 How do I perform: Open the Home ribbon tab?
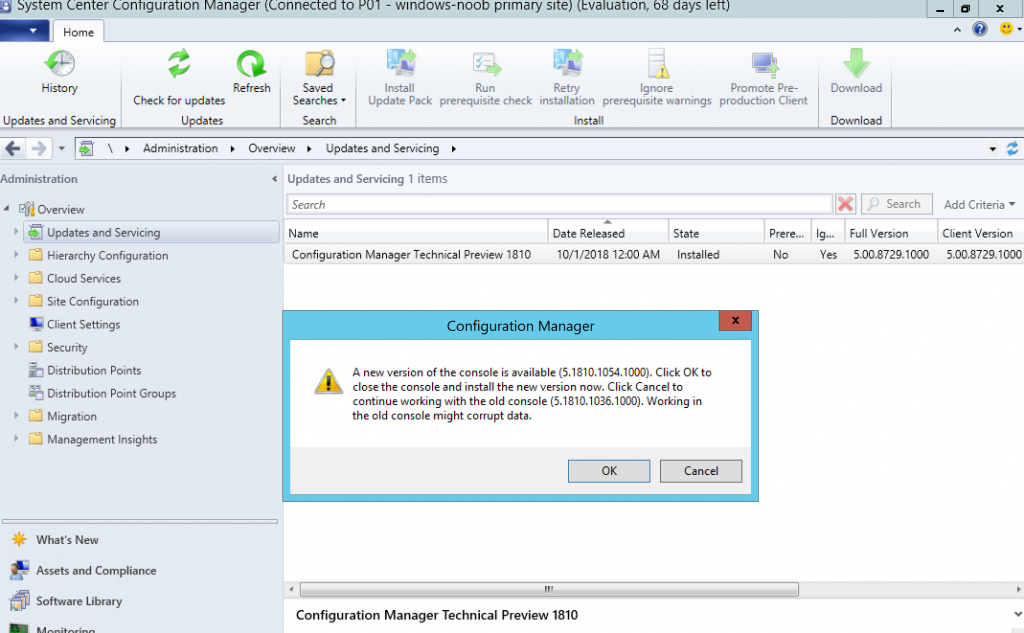(78, 32)
